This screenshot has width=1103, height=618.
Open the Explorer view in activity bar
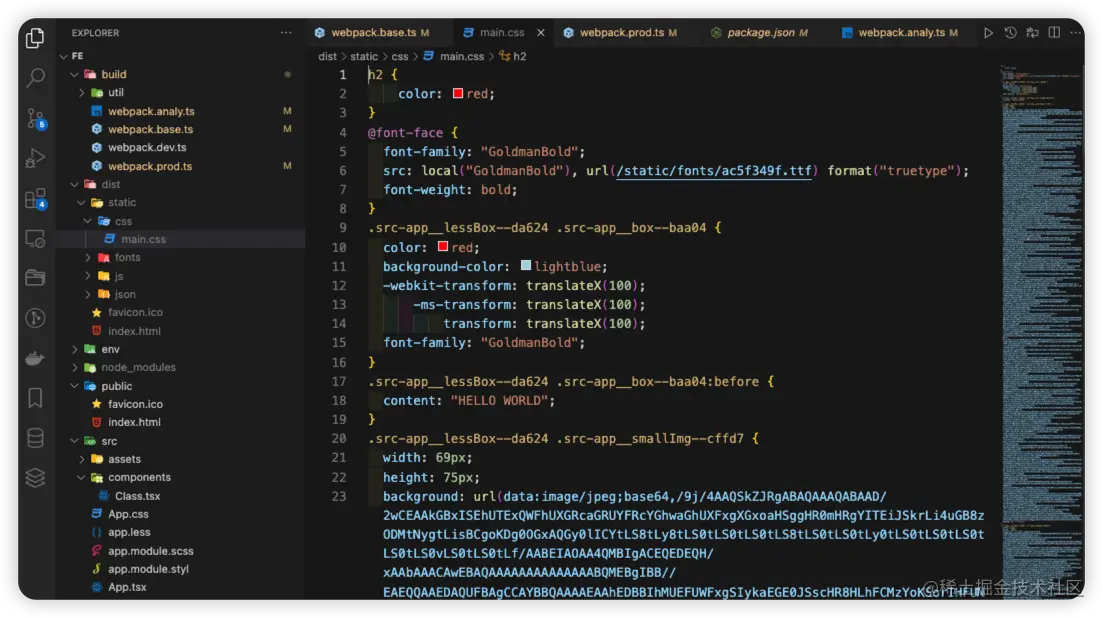pyautogui.click(x=35, y=37)
